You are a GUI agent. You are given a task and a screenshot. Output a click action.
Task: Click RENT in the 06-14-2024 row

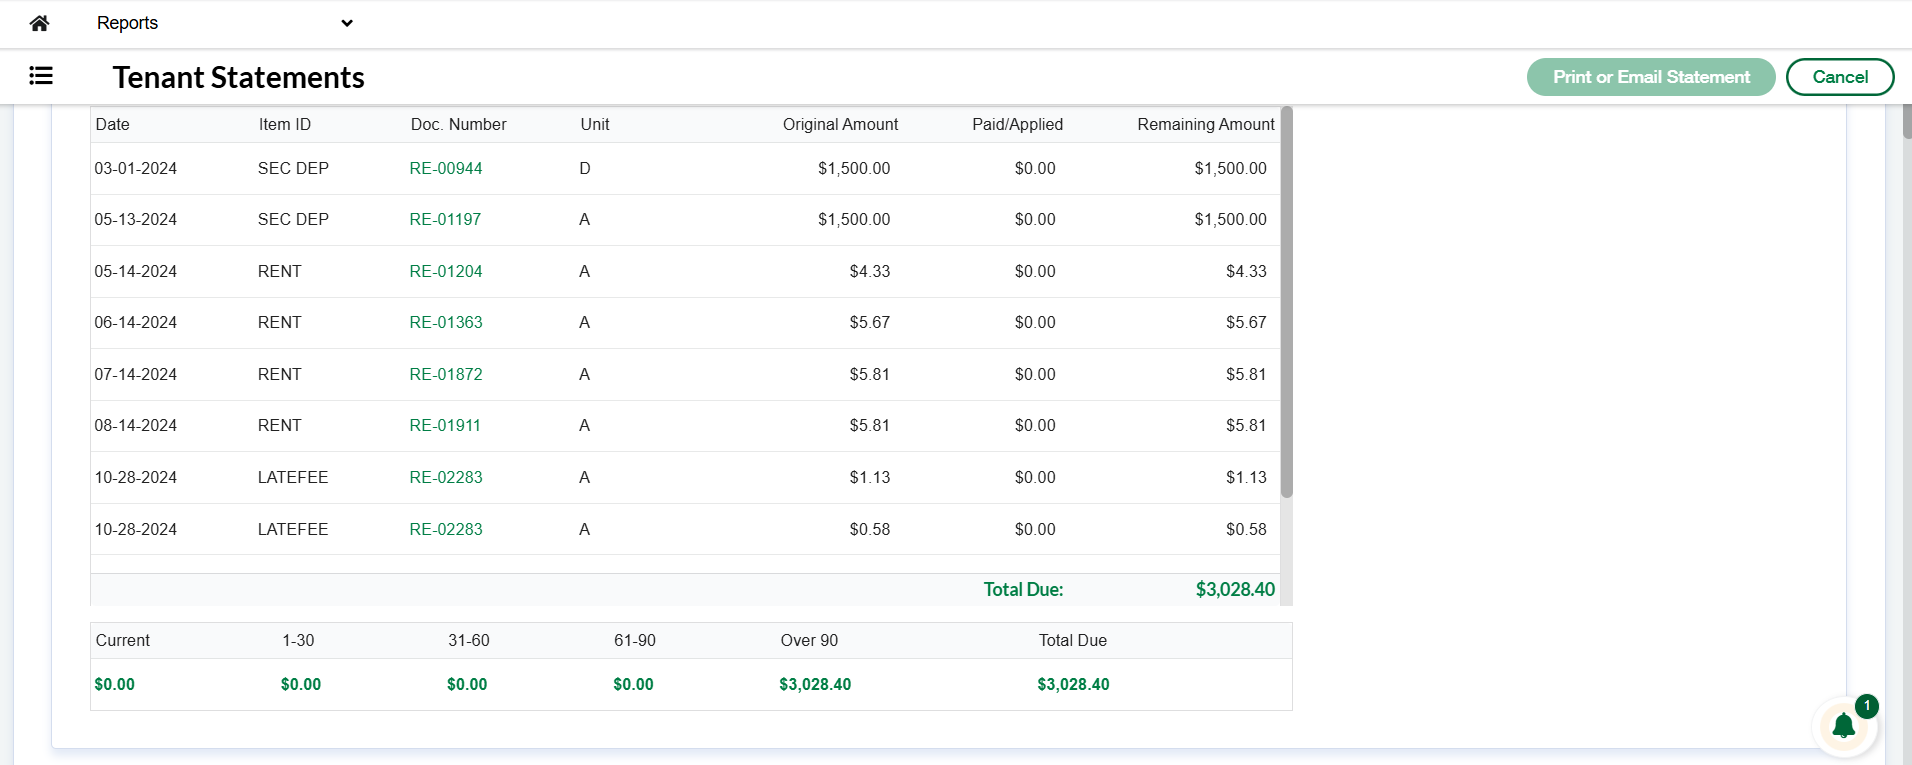pos(279,322)
